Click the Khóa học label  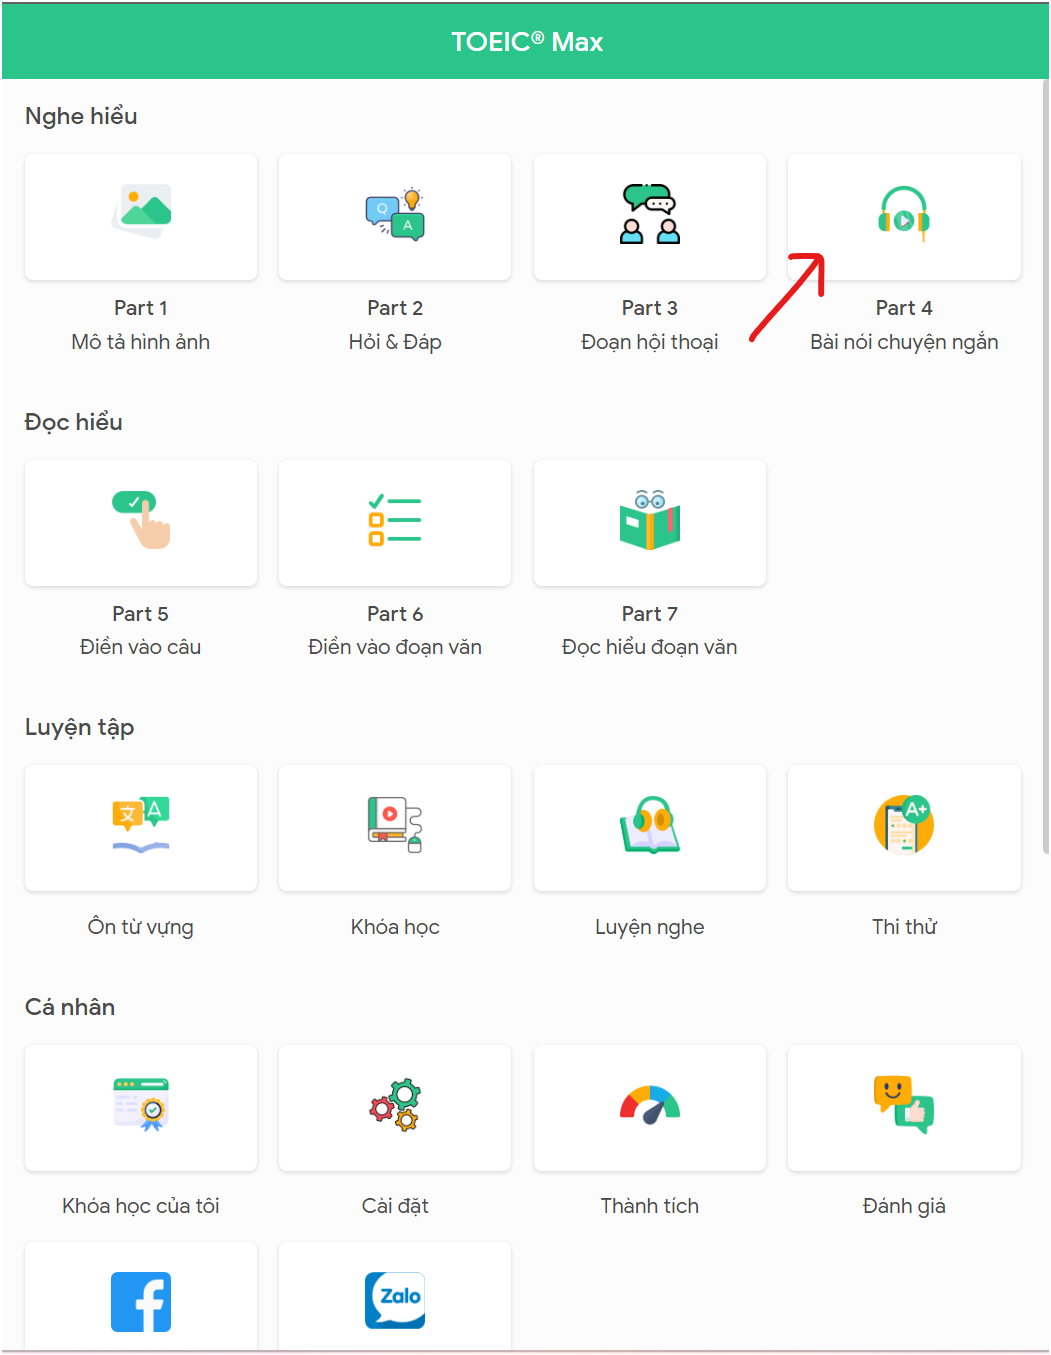click(395, 927)
